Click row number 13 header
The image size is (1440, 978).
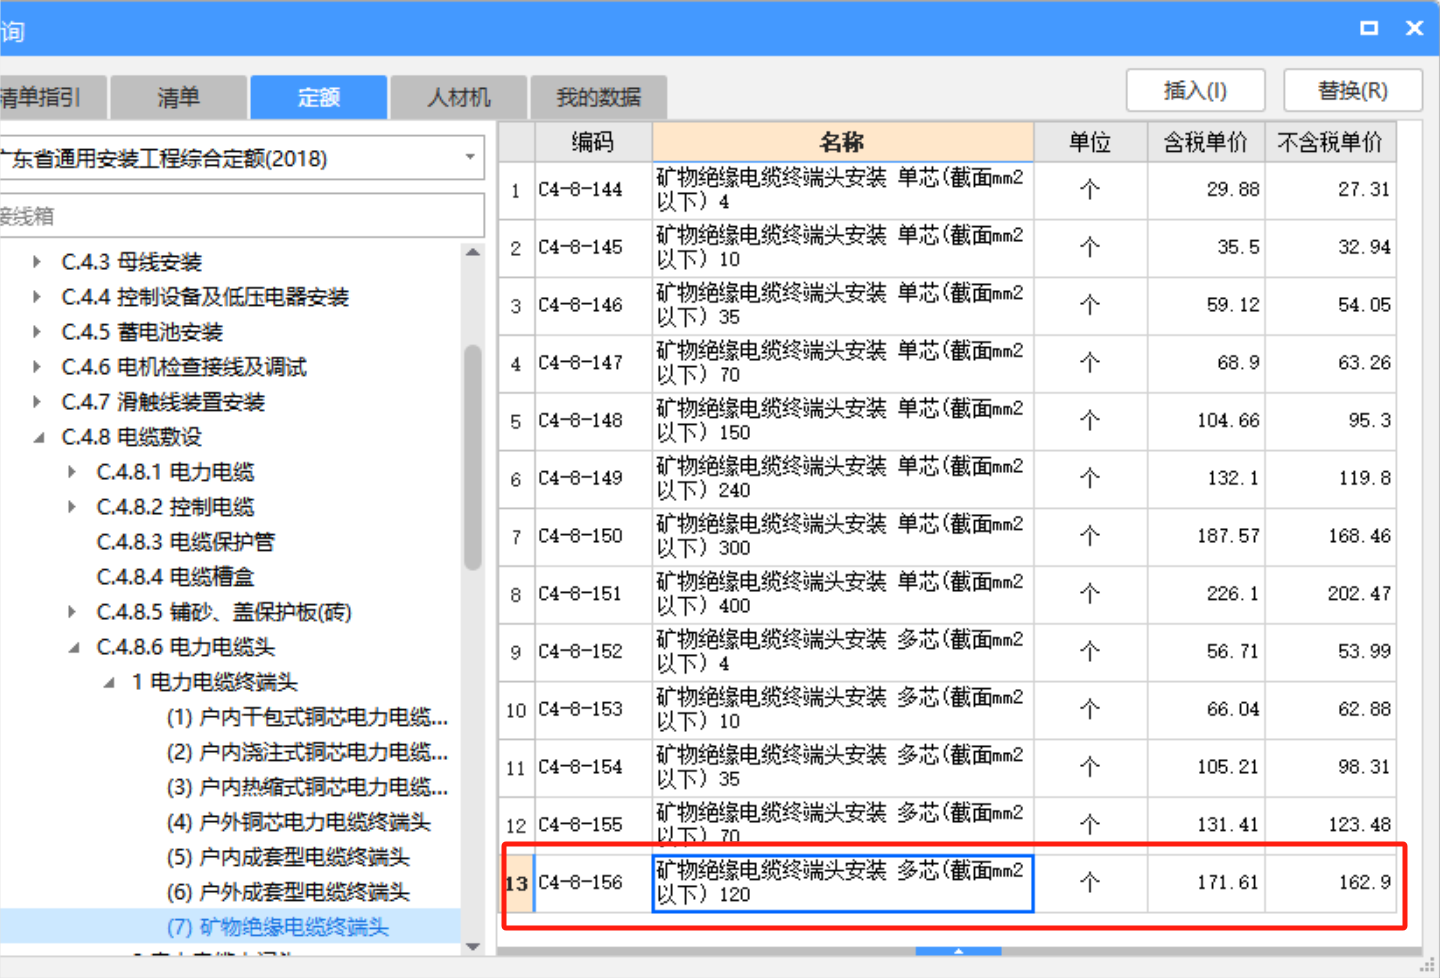coord(516,884)
